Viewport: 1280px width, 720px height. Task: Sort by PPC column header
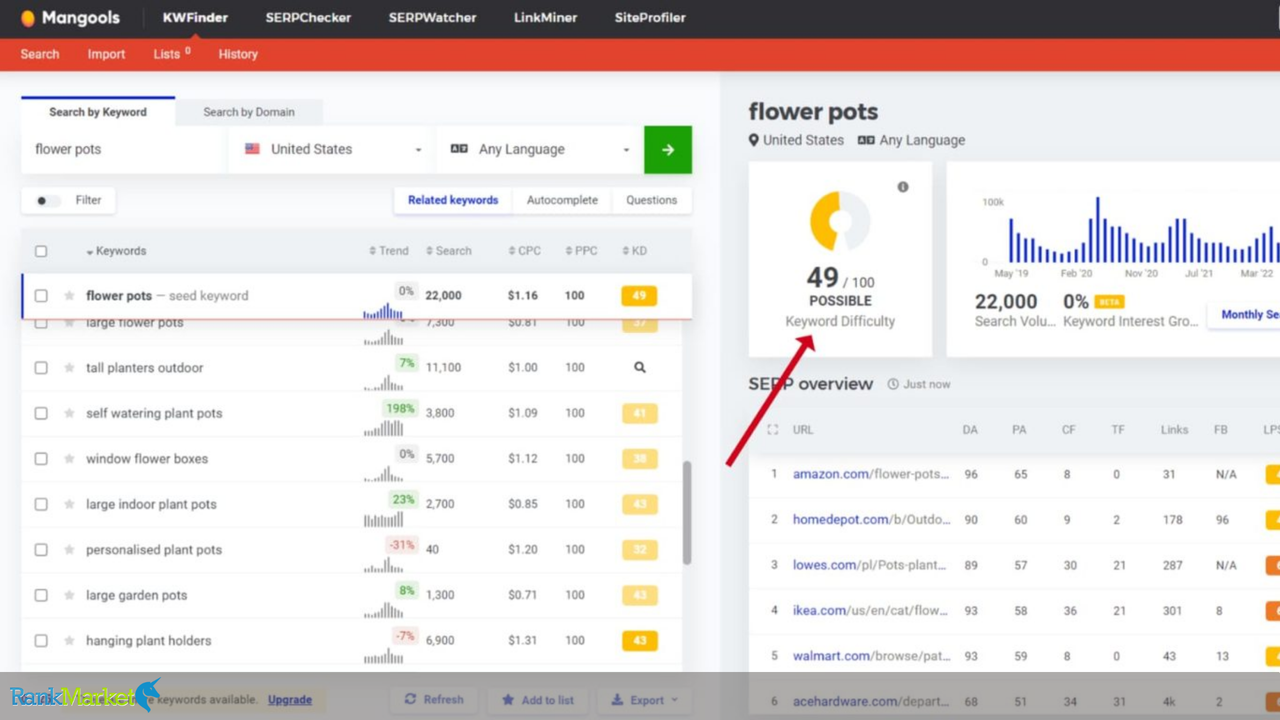pos(581,251)
